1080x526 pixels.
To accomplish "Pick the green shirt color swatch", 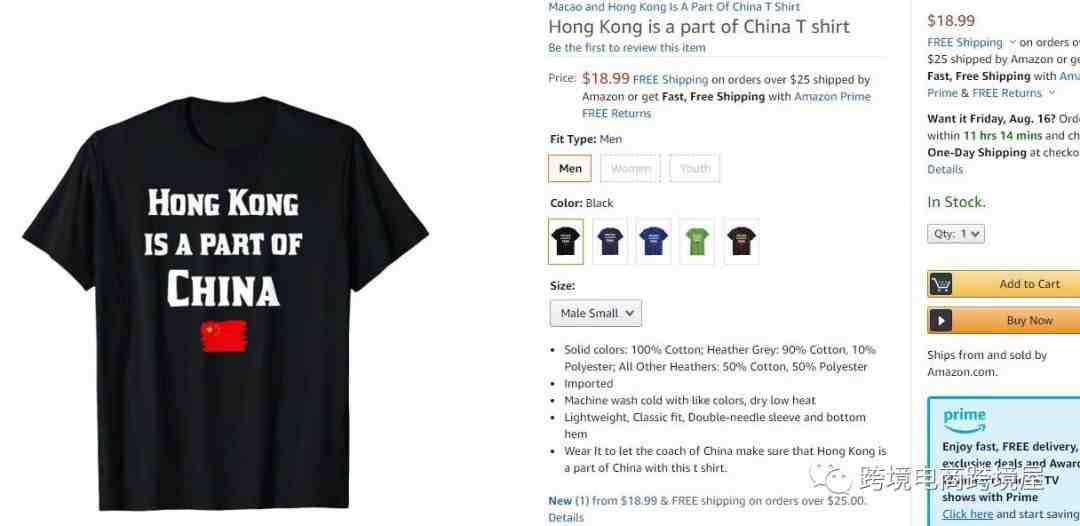I will [697, 241].
